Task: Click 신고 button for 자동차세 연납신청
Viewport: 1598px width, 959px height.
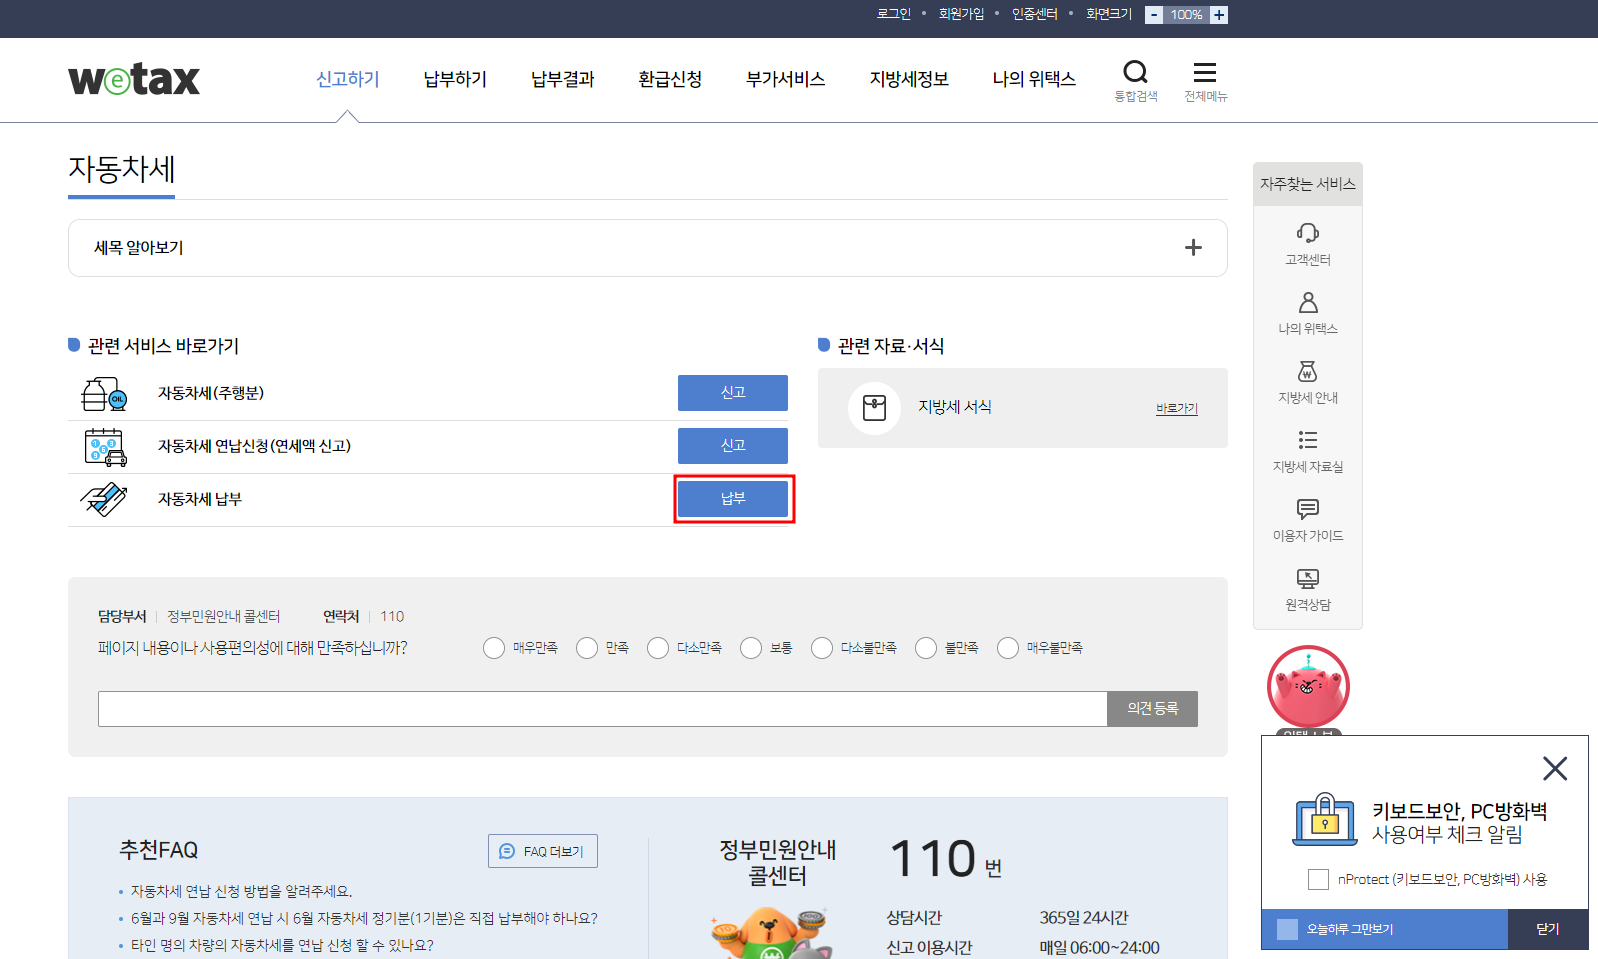Action: click(733, 446)
